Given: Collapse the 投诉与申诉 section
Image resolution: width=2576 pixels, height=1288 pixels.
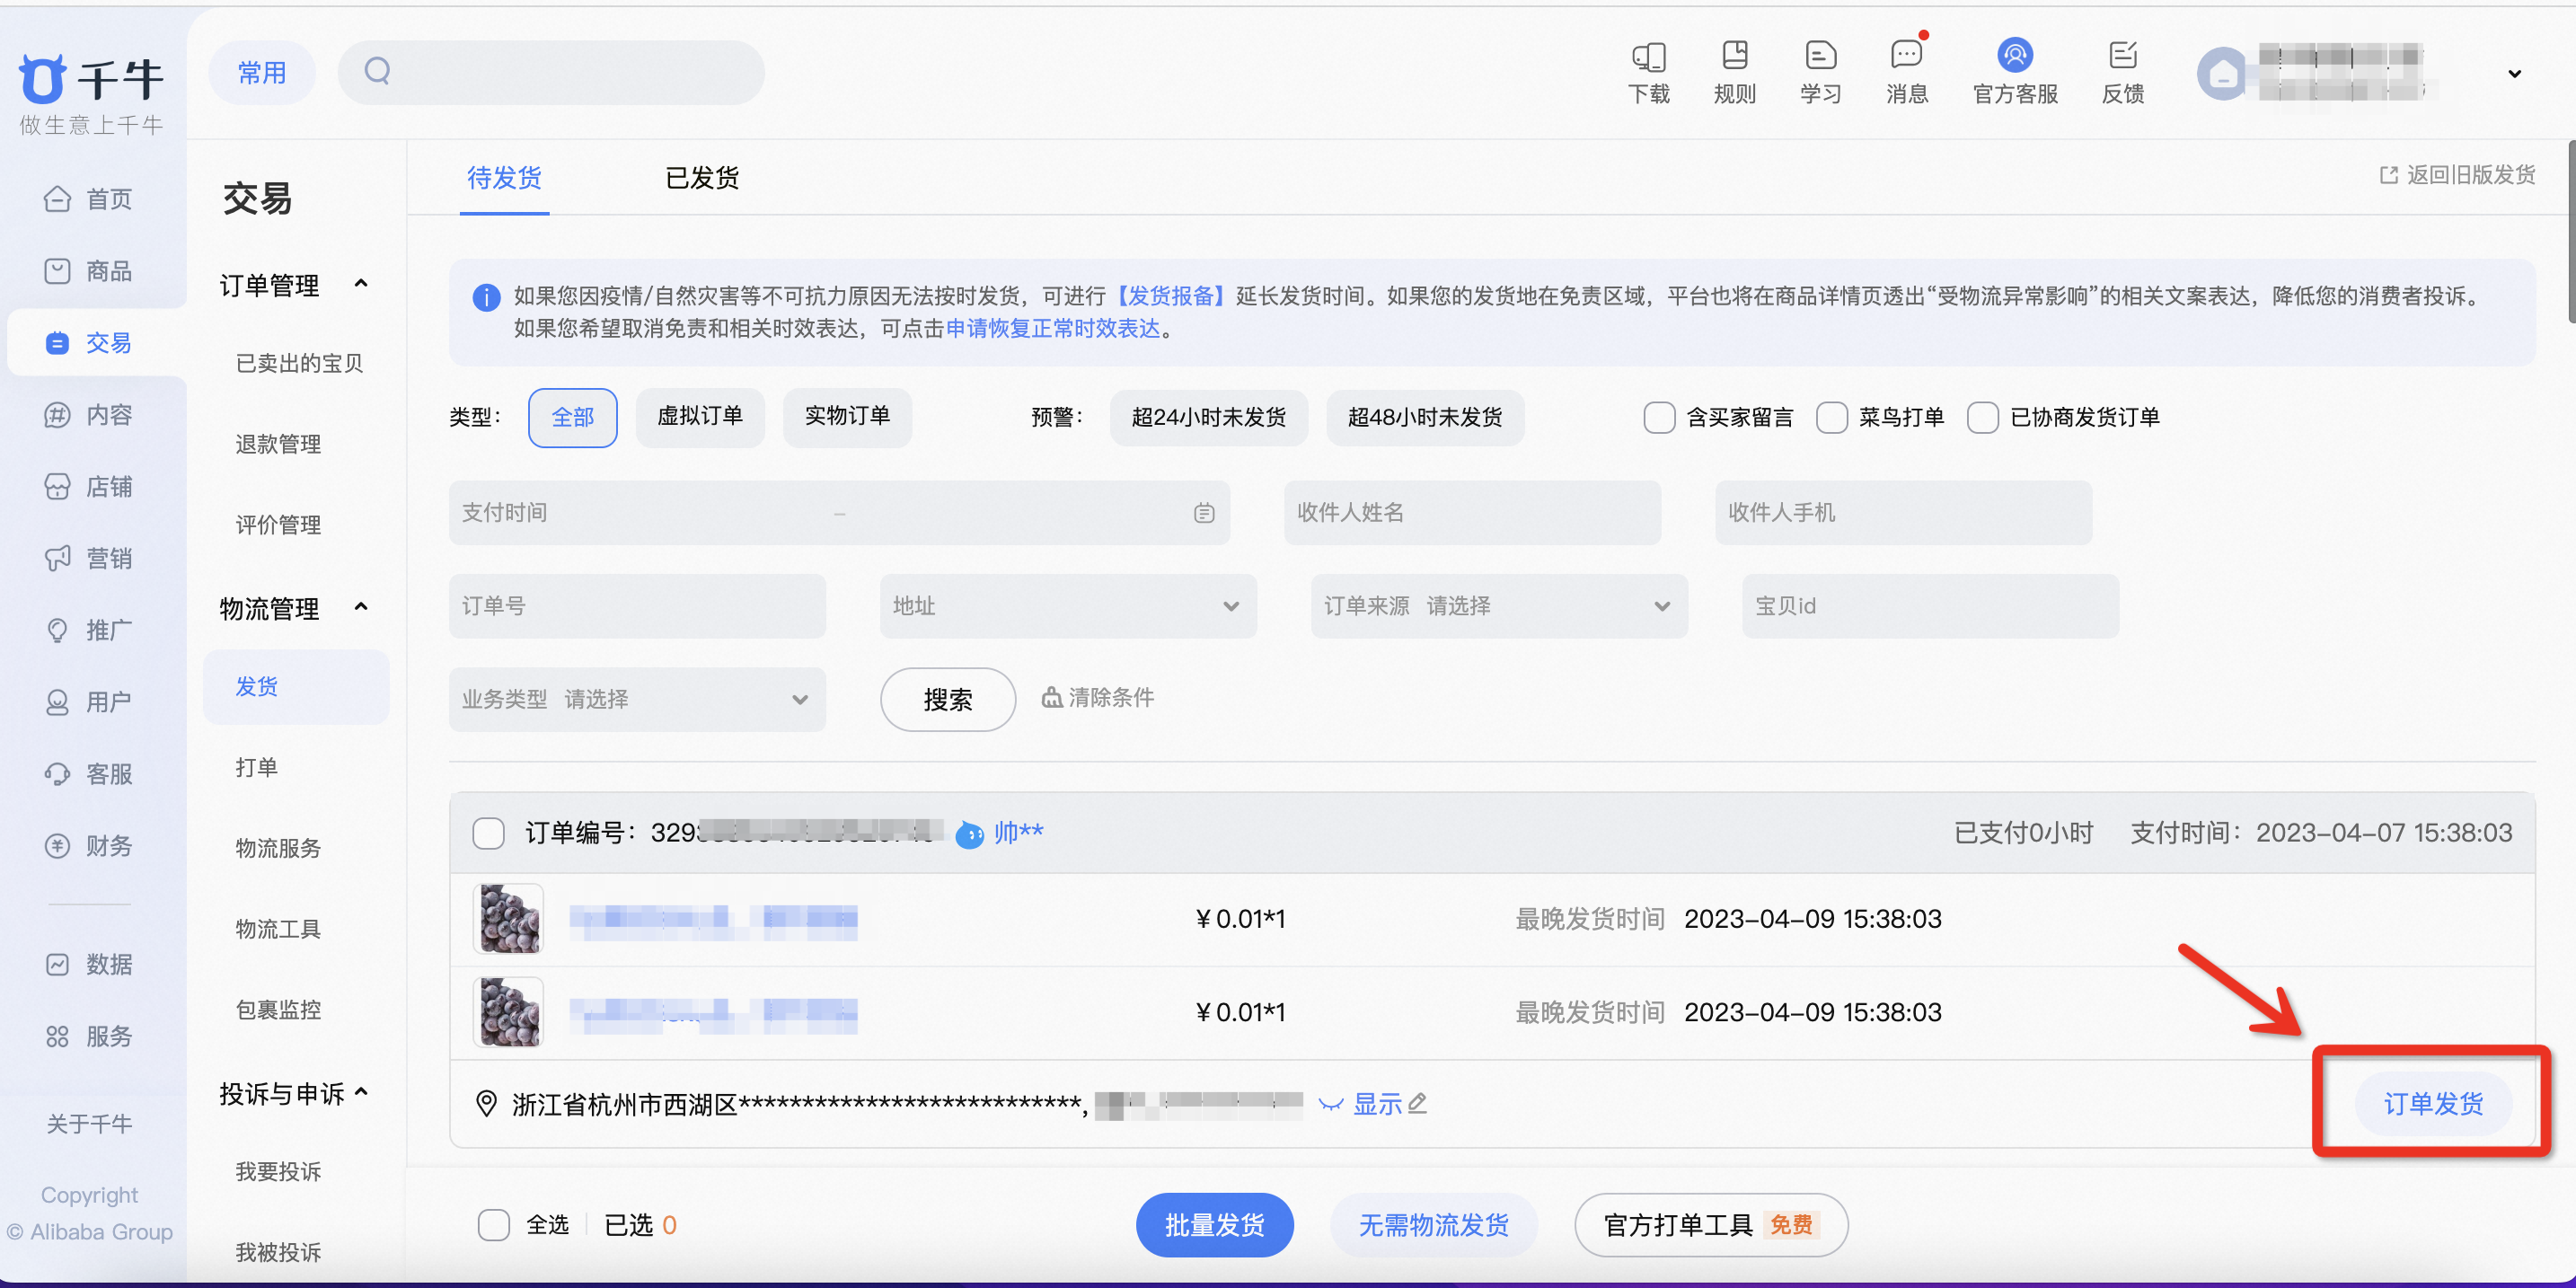Looking at the screenshot, I should pos(361,1093).
